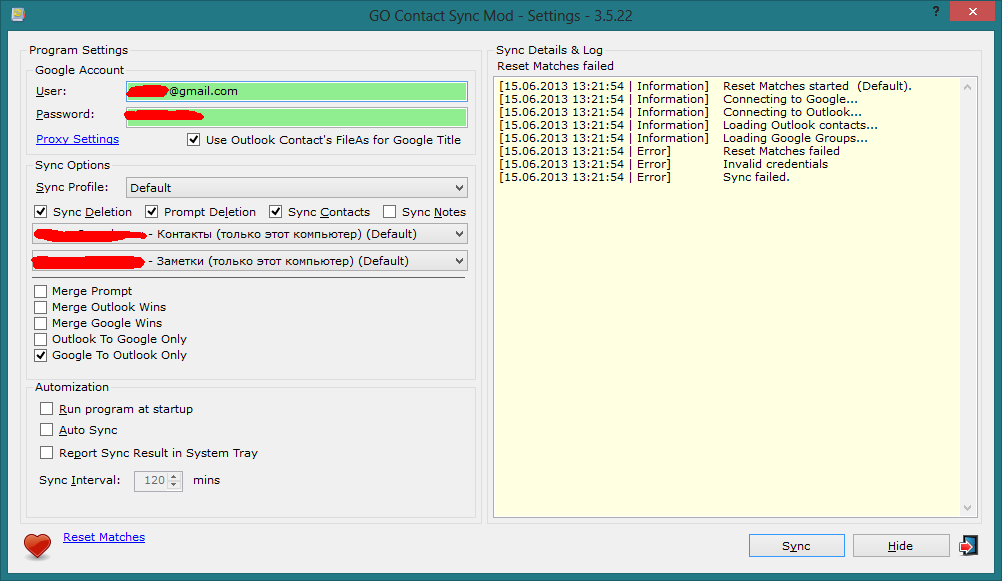The image size is (1002, 581).
Task: Open the Заметки folder dropdown
Action: coord(250,261)
